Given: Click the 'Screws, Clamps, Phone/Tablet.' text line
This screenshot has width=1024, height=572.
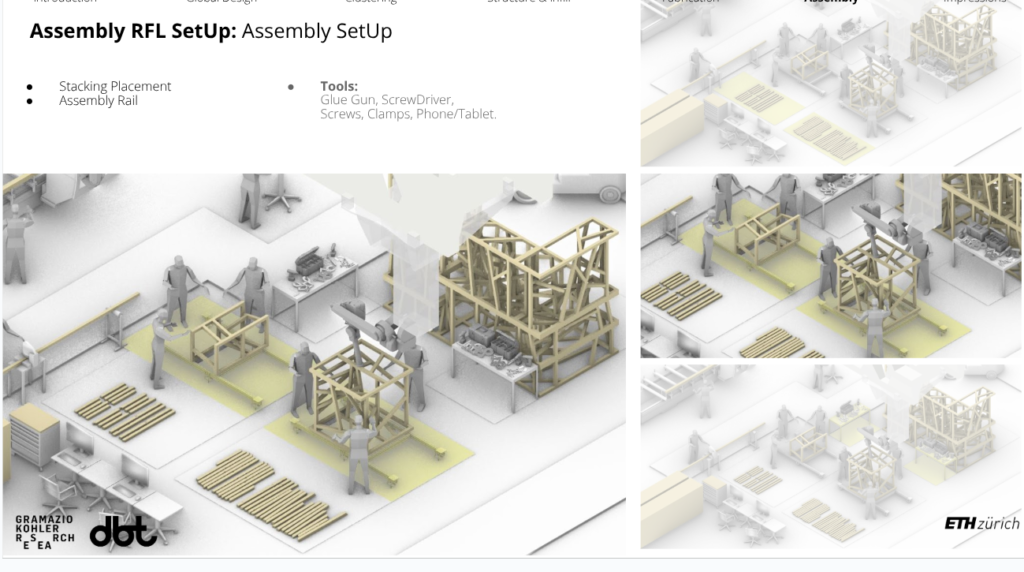Looking at the screenshot, I should coord(408,114).
